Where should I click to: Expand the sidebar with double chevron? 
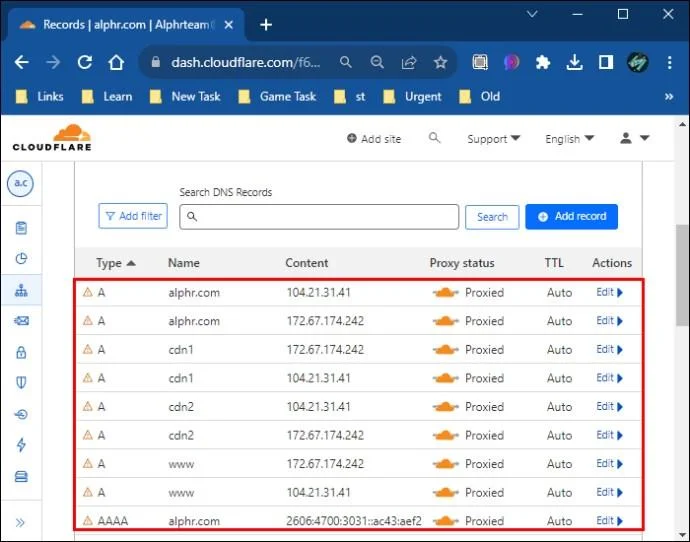click(20, 523)
